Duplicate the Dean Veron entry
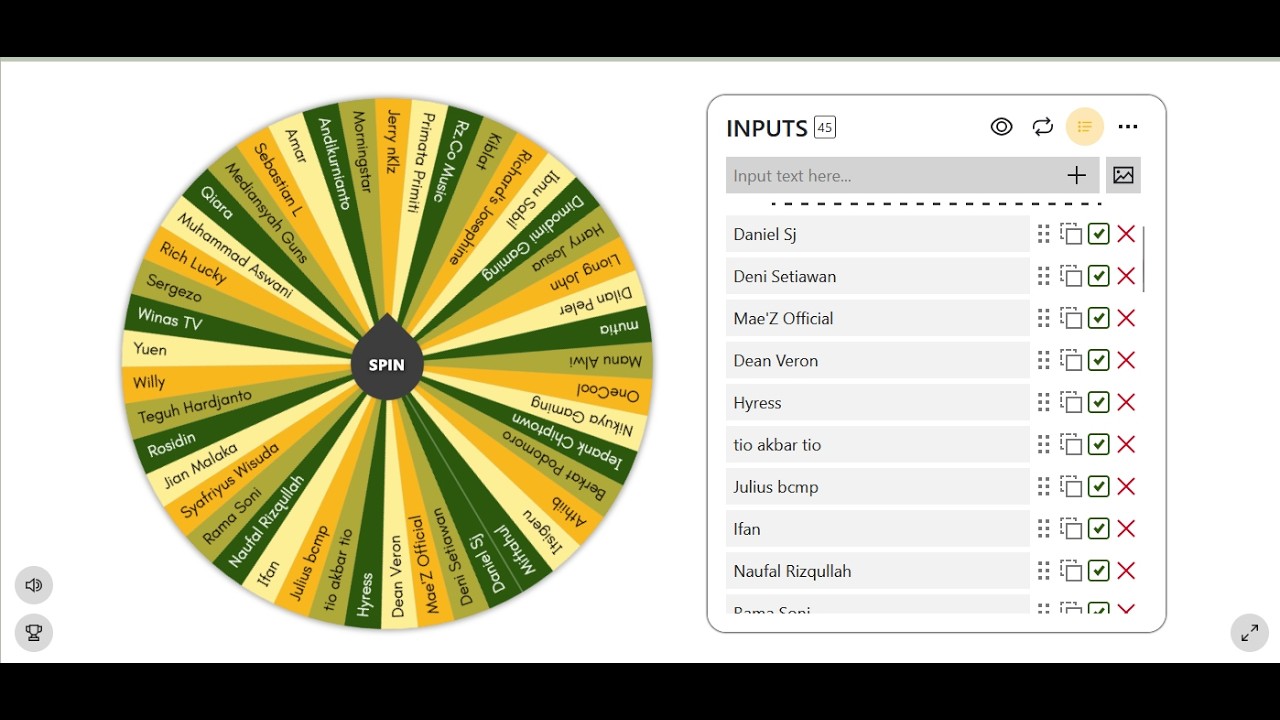This screenshot has height=720, width=1280. [x=1071, y=360]
